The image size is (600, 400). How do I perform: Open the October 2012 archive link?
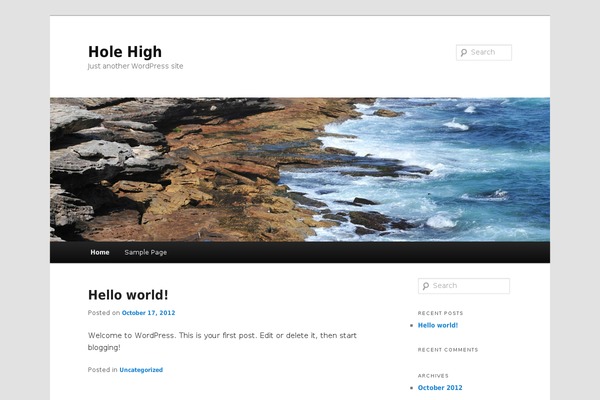pos(440,387)
